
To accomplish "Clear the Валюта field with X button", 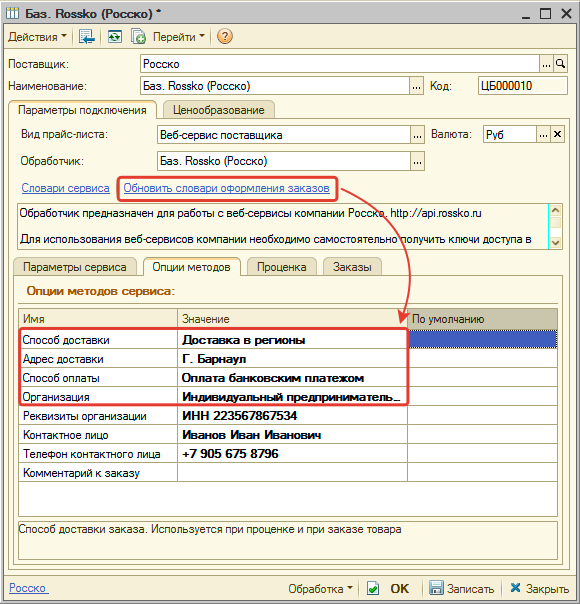I will point(557,134).
